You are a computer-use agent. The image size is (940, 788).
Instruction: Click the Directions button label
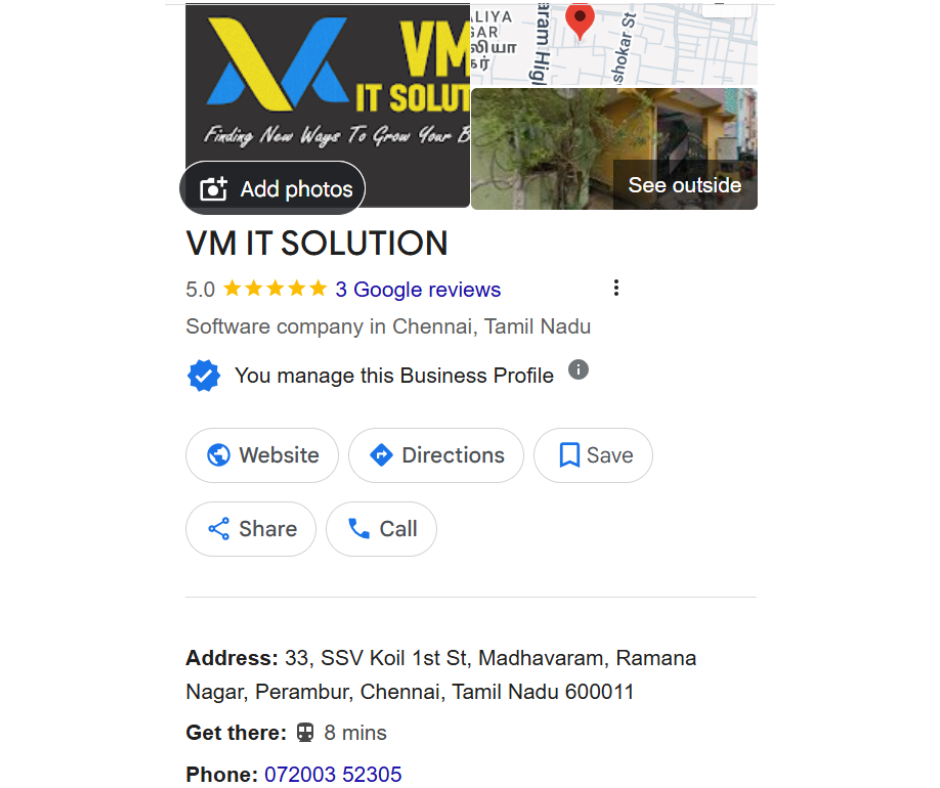click(x=453, y=455)
